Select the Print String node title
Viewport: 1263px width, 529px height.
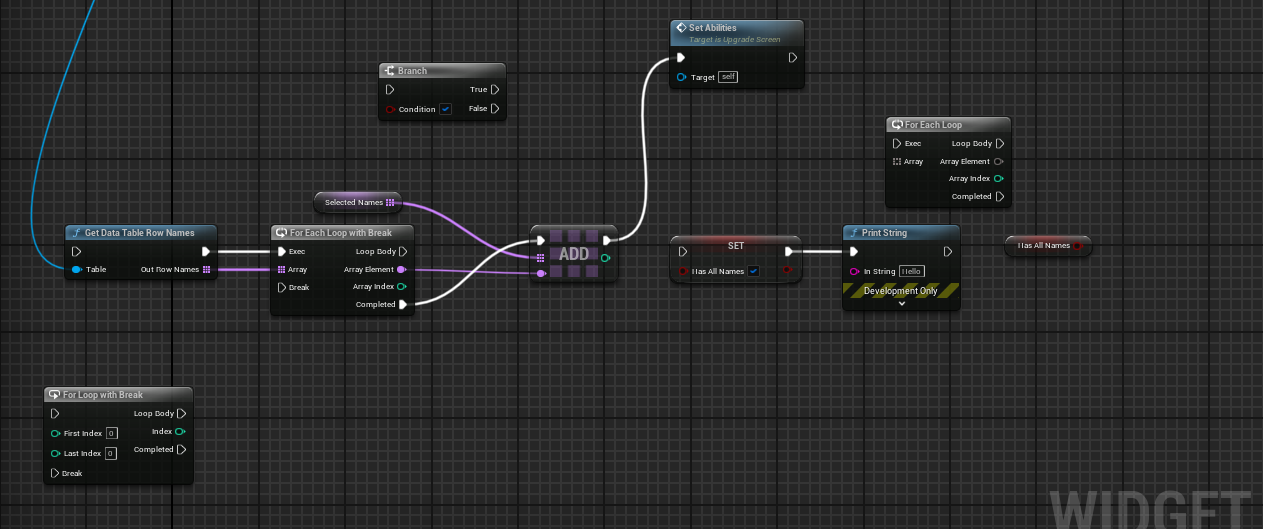(884, 233)
